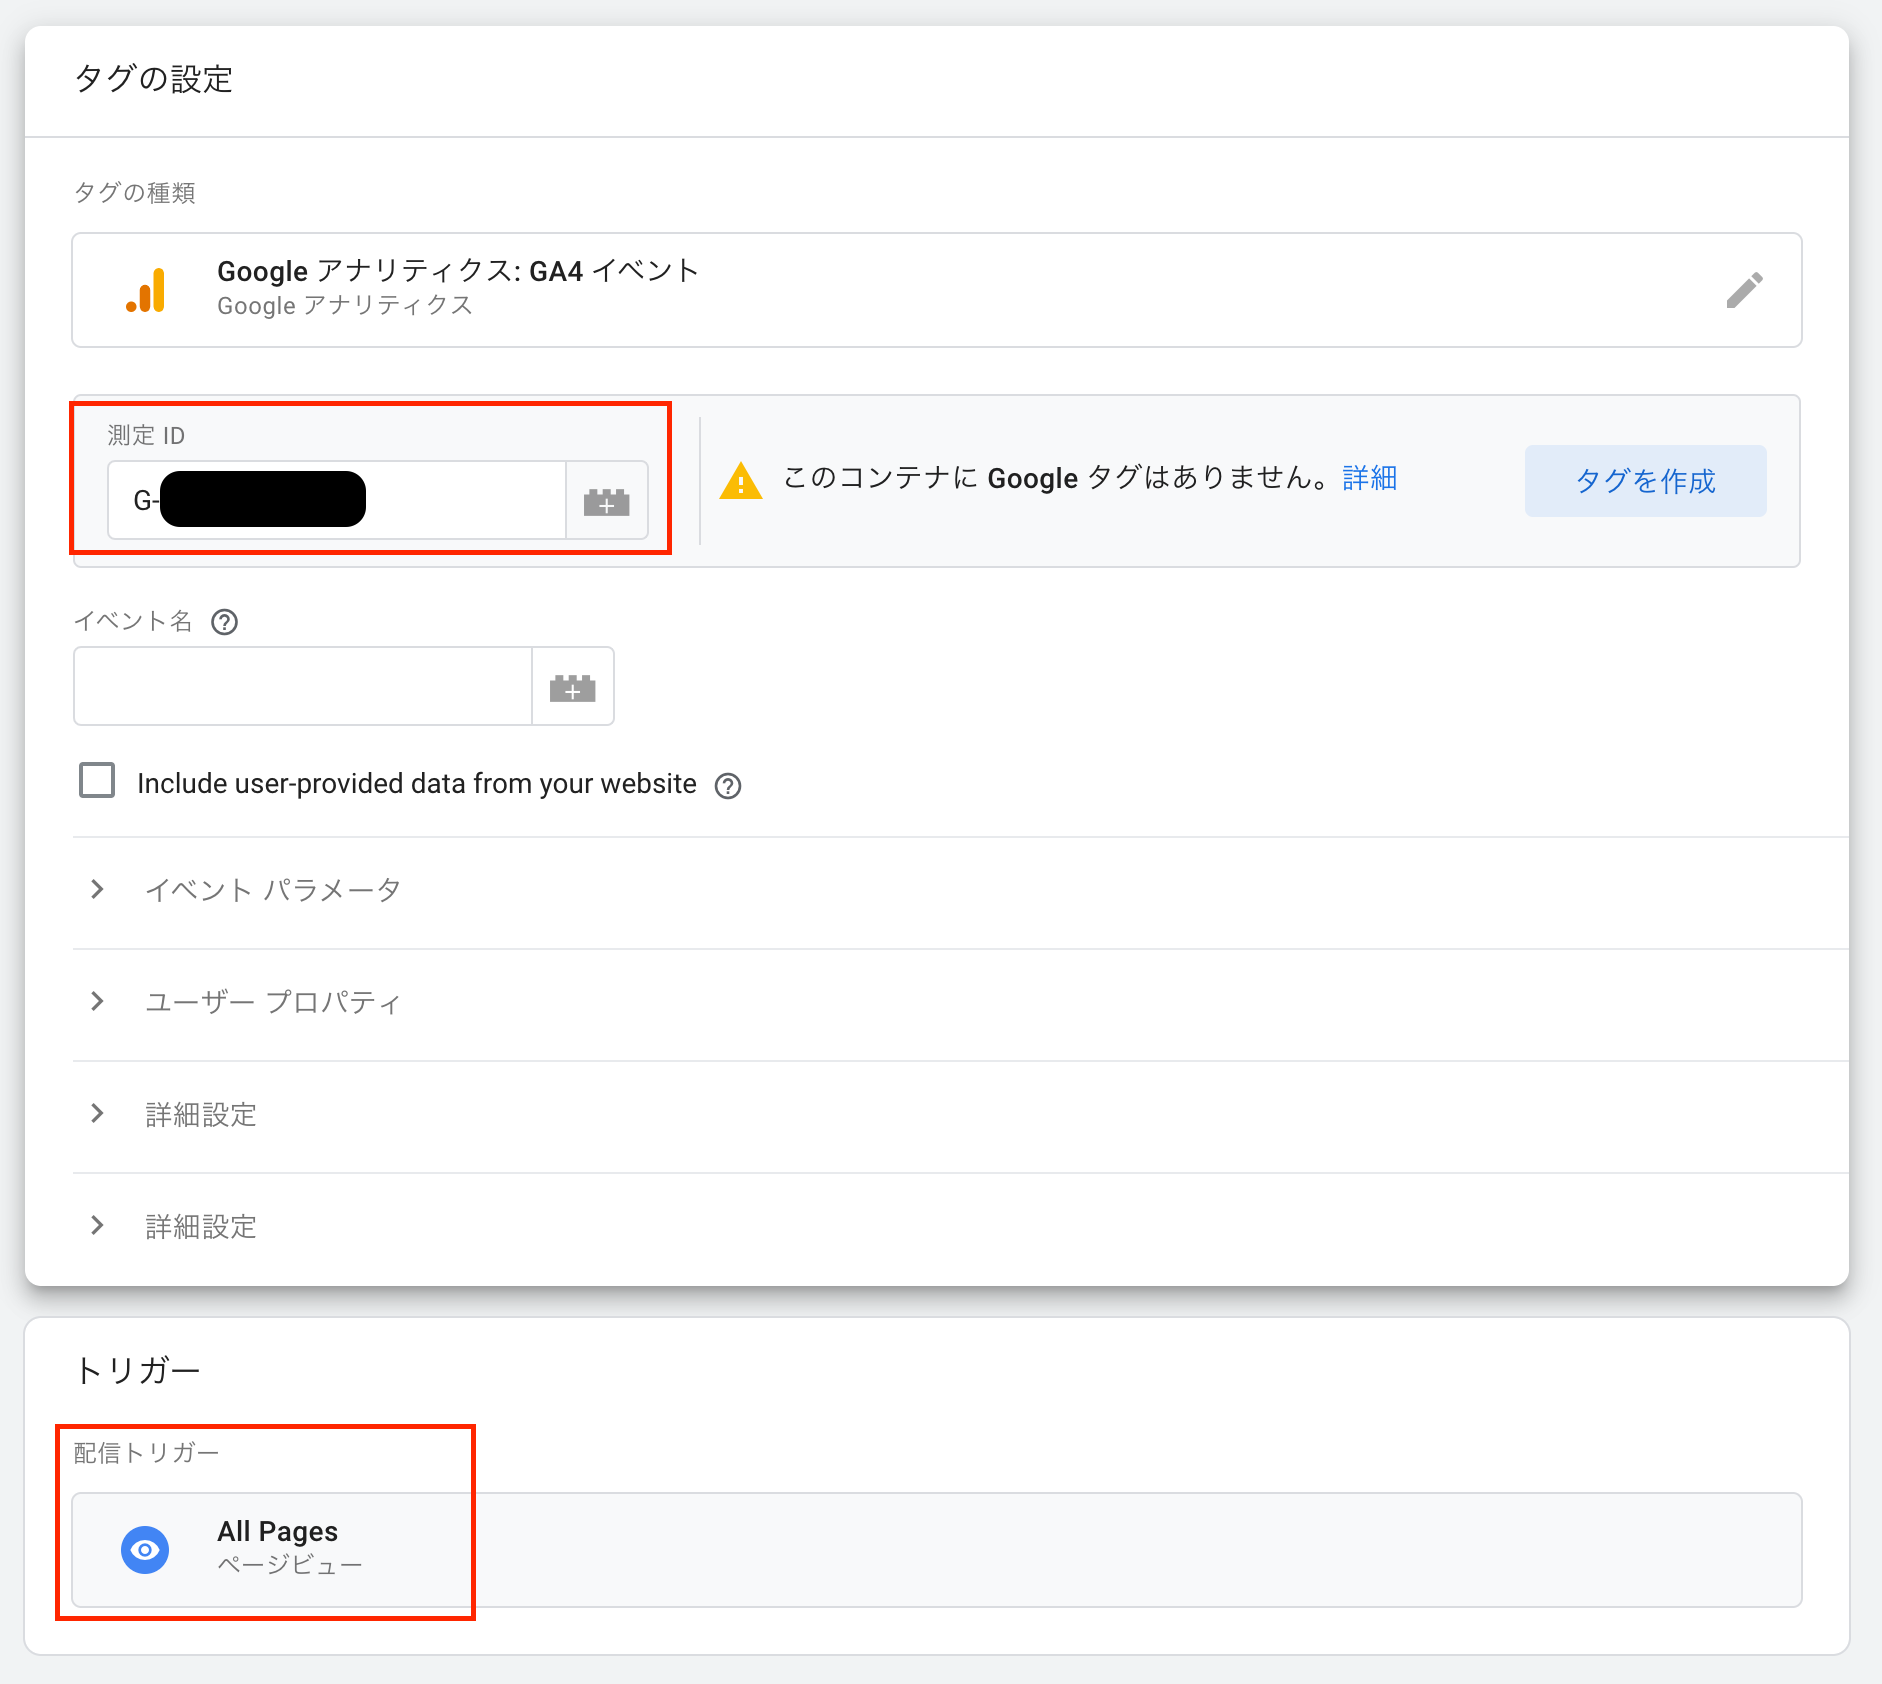
Task: Click the Include user-provided data label text
Action: coord(416,784)
